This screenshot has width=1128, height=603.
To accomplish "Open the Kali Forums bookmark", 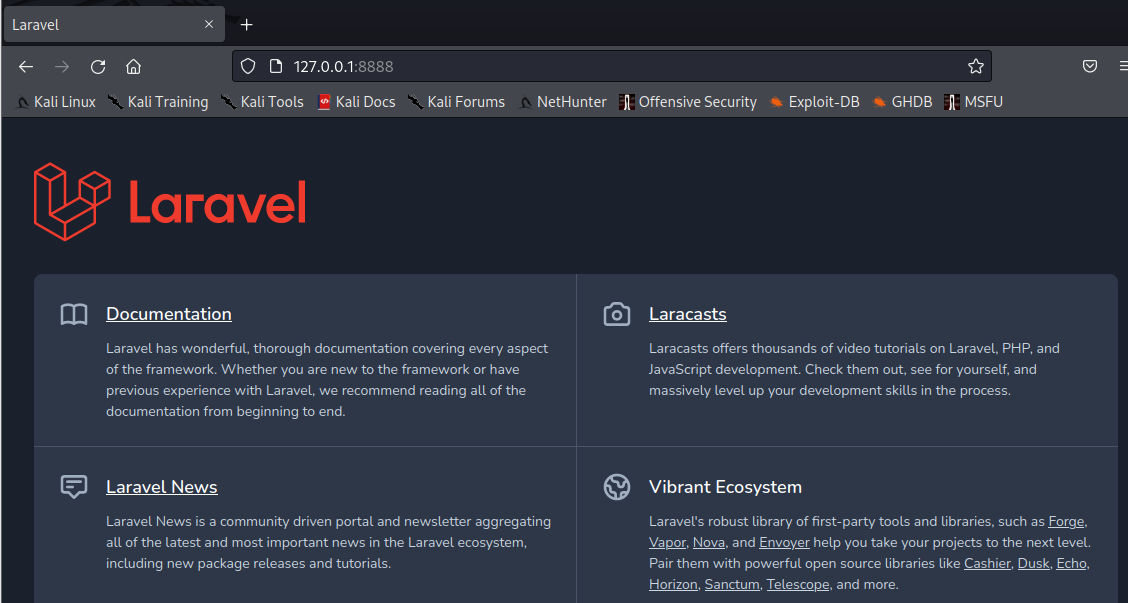I will point(457,102).
